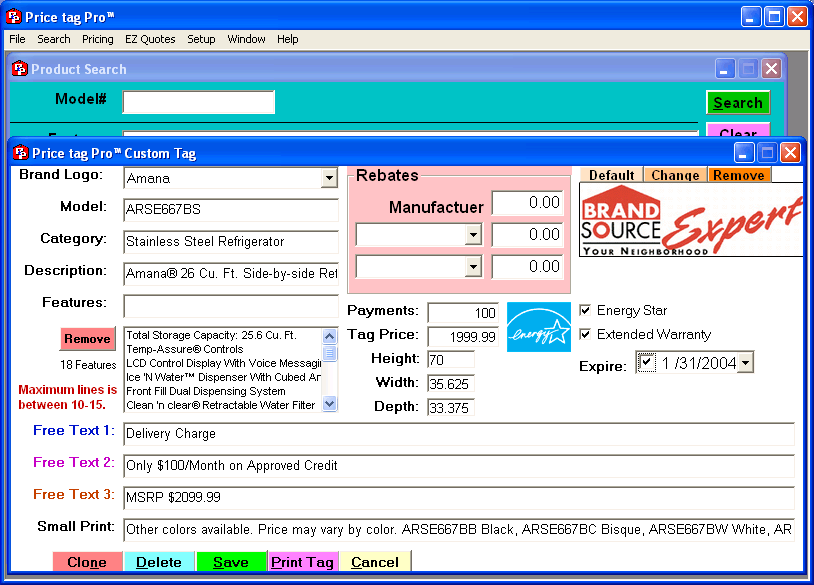Click the features list scroll up arrow
Viewport: 814px width, 585px height.
[x=329, y=336]
